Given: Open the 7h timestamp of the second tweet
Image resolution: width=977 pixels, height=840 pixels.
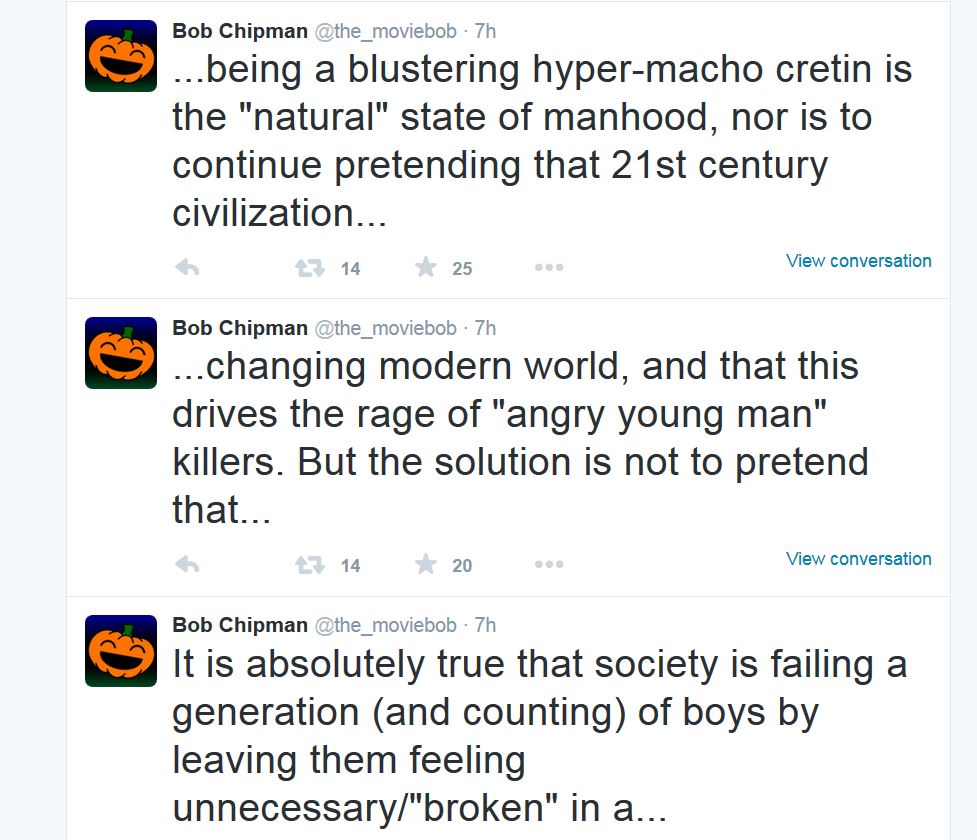Looking at the screenshot, I should [485, 328].
